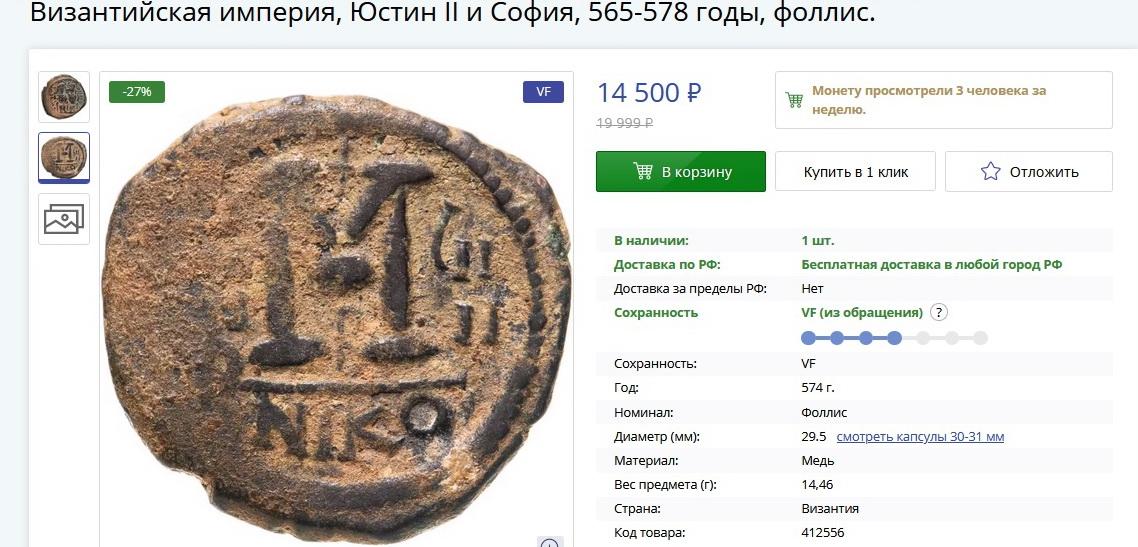Click the green Сохранность label
Screen dimensions: 1138x547
pyautogui.click(x=656, y=313)
